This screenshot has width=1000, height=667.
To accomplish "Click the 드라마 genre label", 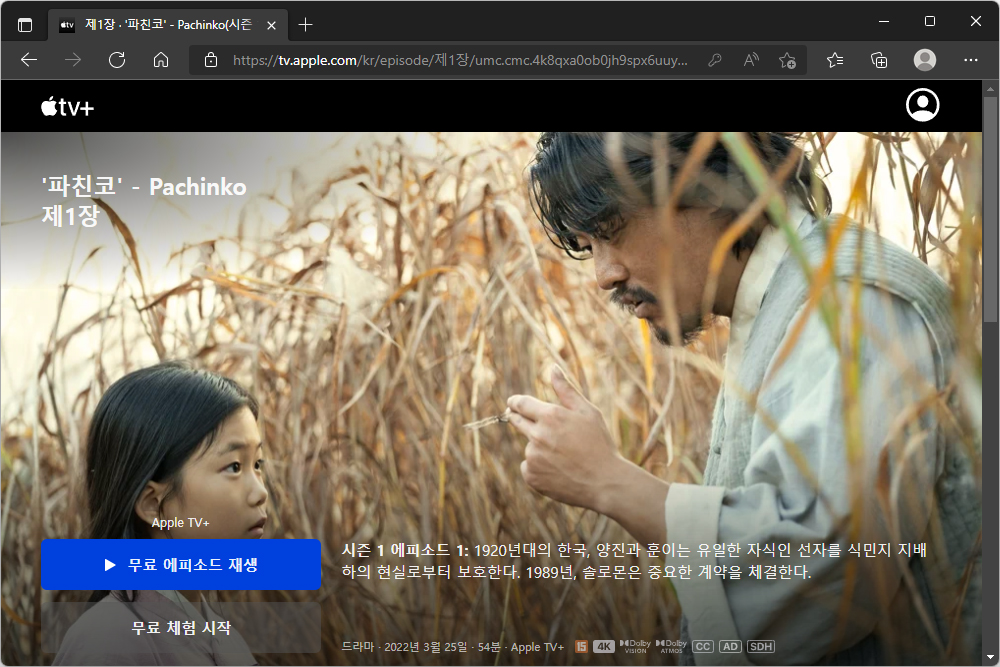I will [x=357, y=647].
